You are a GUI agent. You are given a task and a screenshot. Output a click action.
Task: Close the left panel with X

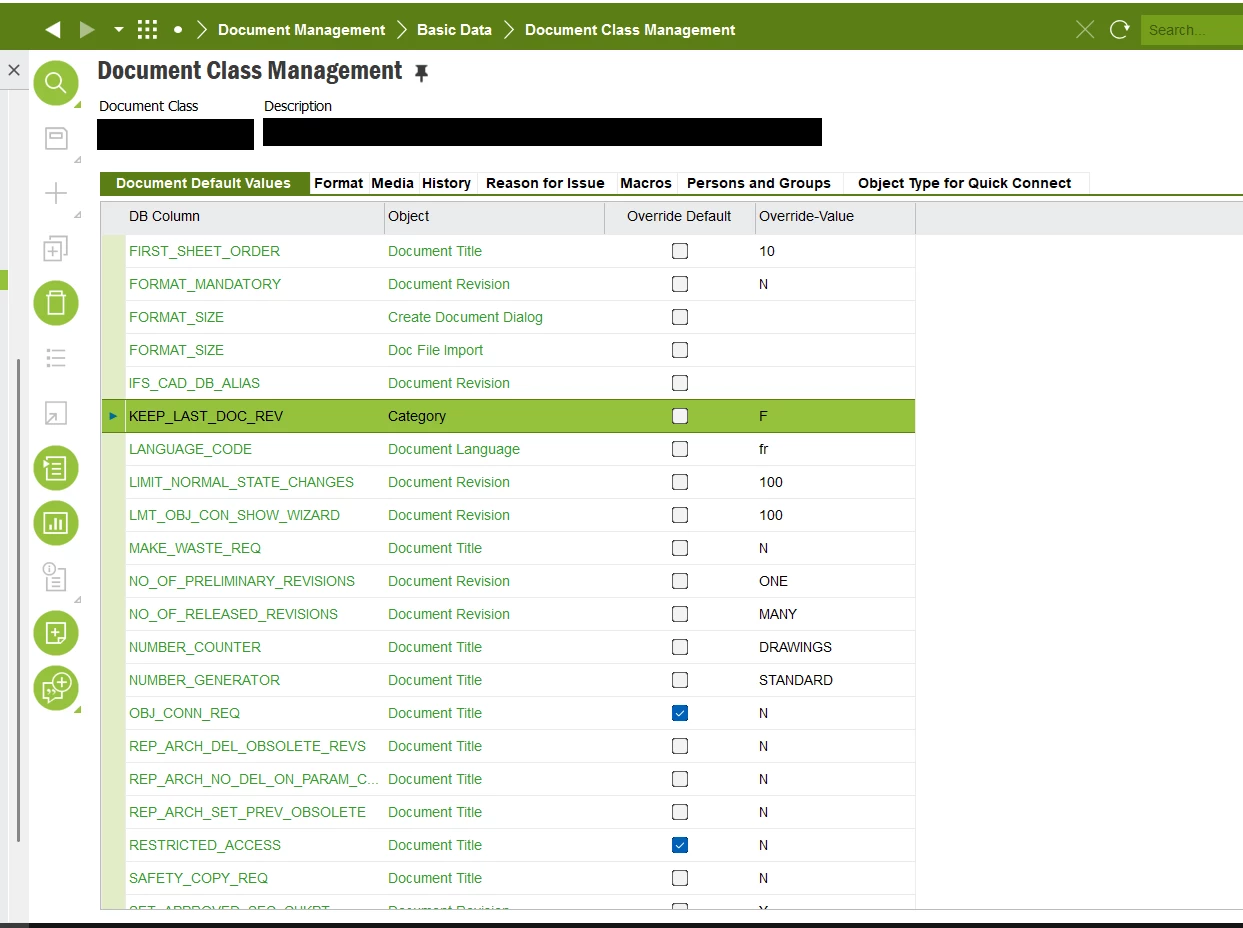(x=14, y=70)
